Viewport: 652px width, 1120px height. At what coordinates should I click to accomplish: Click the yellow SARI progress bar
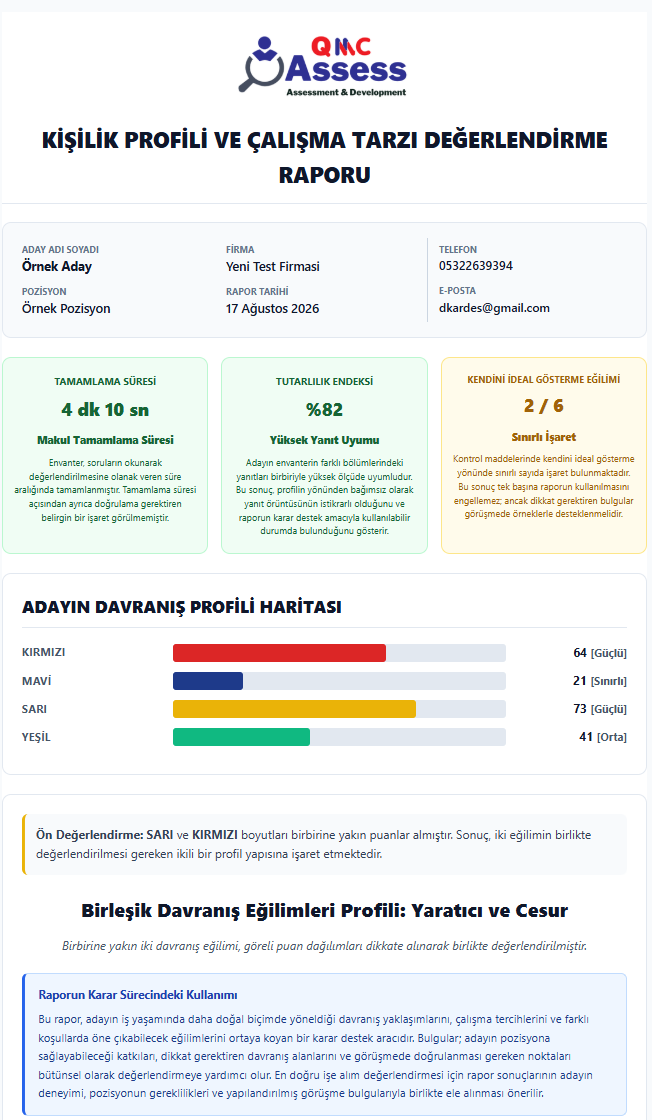(x=339, y=709)
